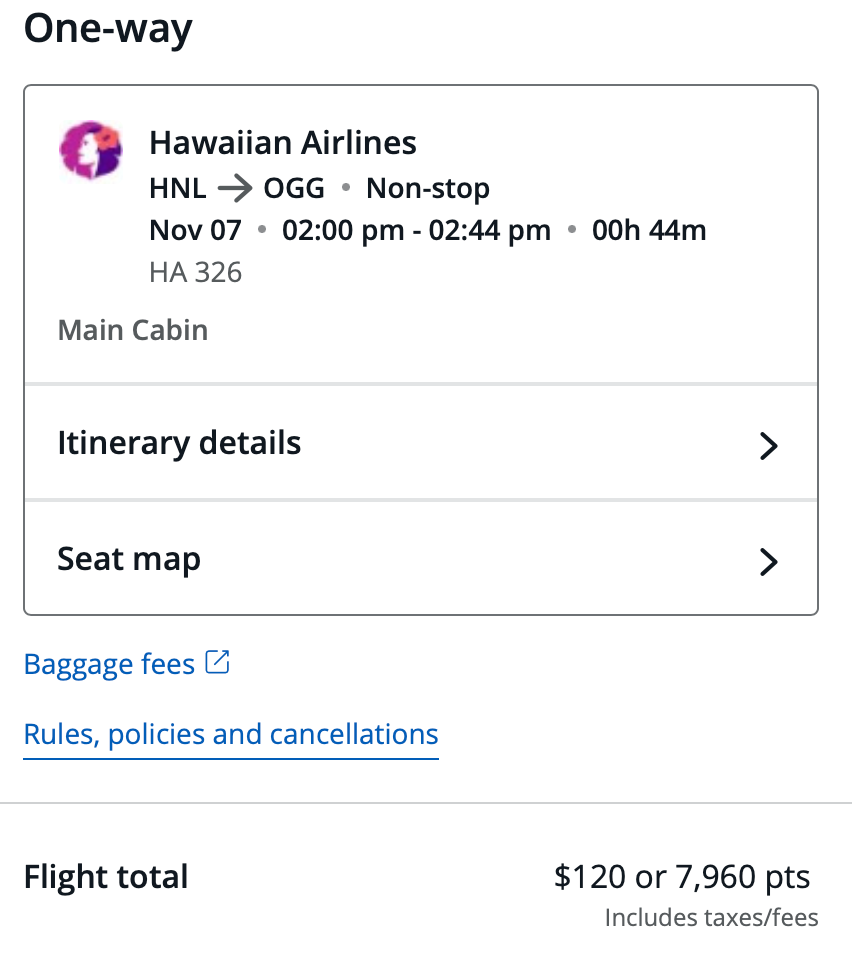Select the Non-stop label
Viewport: 852px width, 954px height.
click(428, 188)
